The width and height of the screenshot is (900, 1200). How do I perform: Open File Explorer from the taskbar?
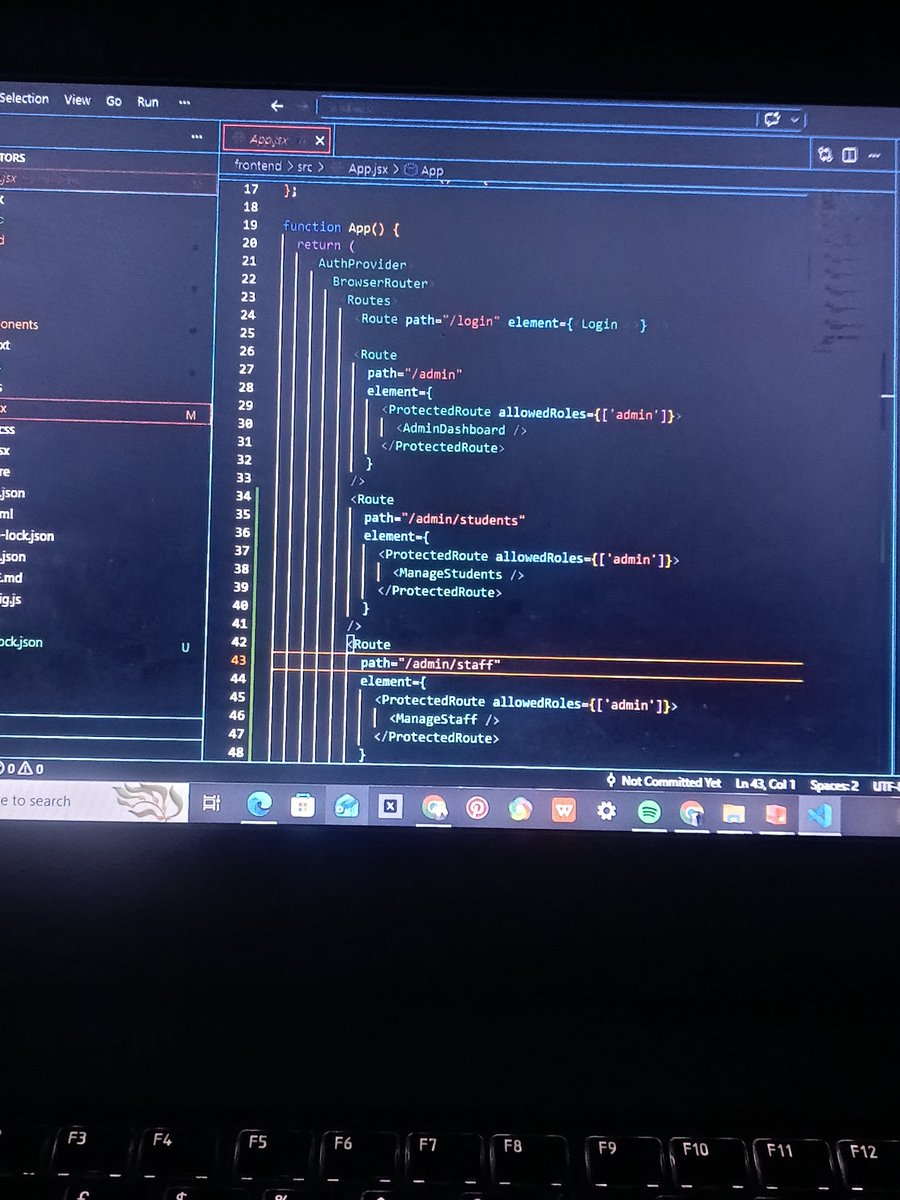point(734,813)
